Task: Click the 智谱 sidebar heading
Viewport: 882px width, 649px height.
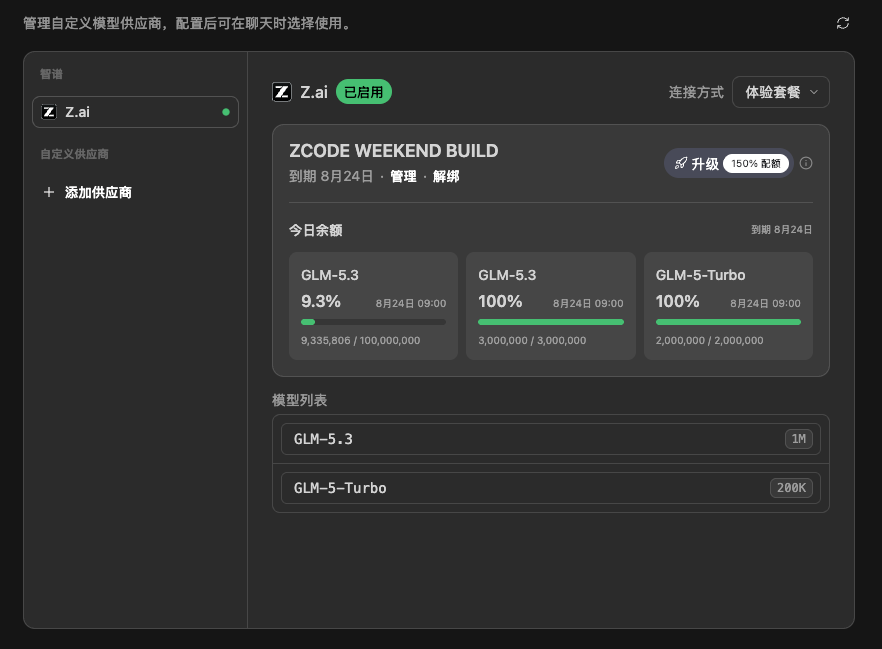Action: tap(51, 74)
